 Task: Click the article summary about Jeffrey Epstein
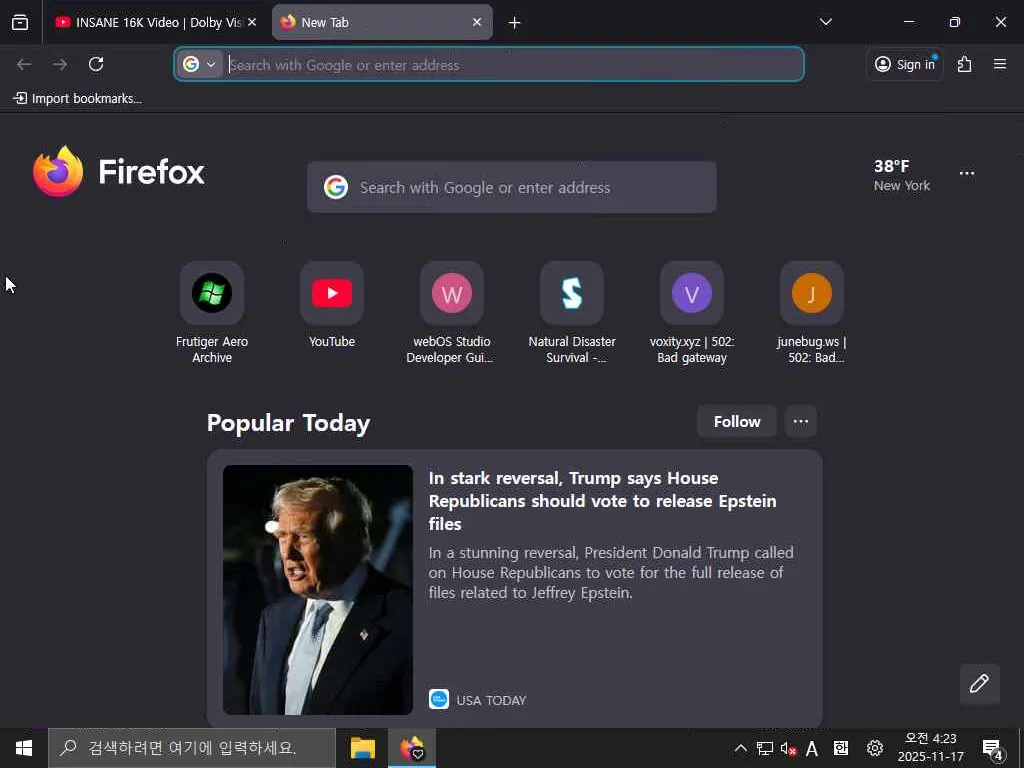click(611, 572)
